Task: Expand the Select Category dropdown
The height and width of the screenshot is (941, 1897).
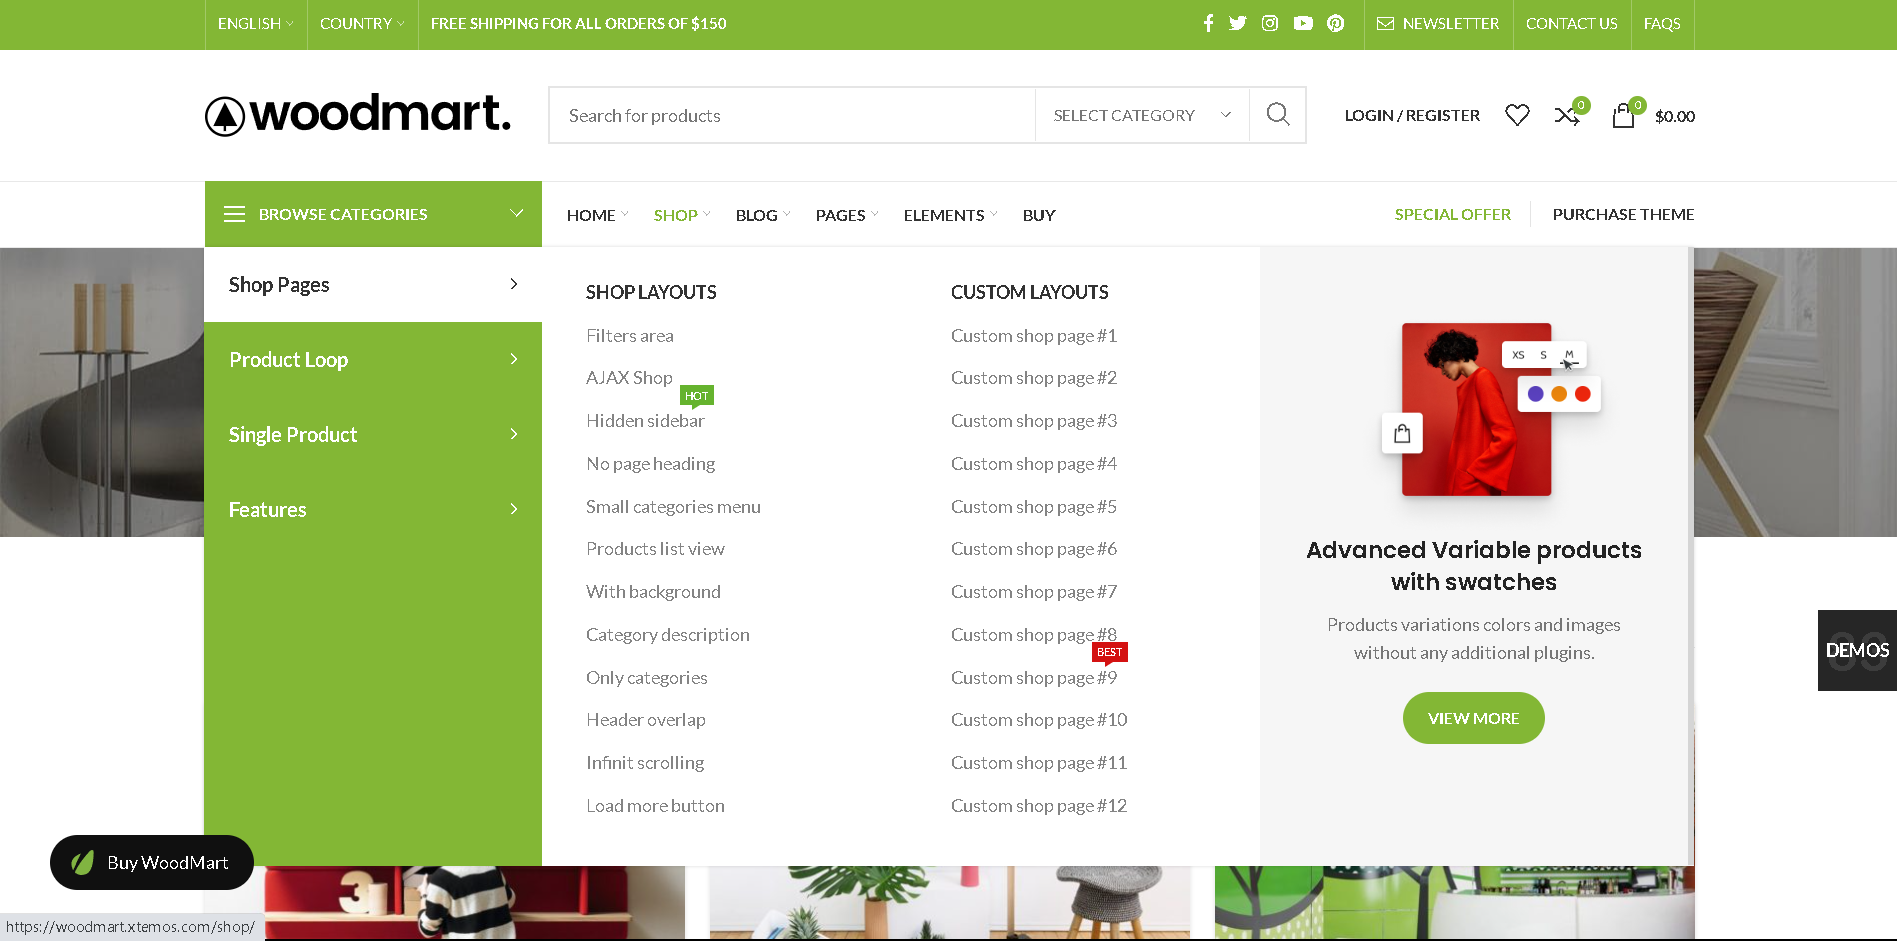Action: pos(1141,115)
